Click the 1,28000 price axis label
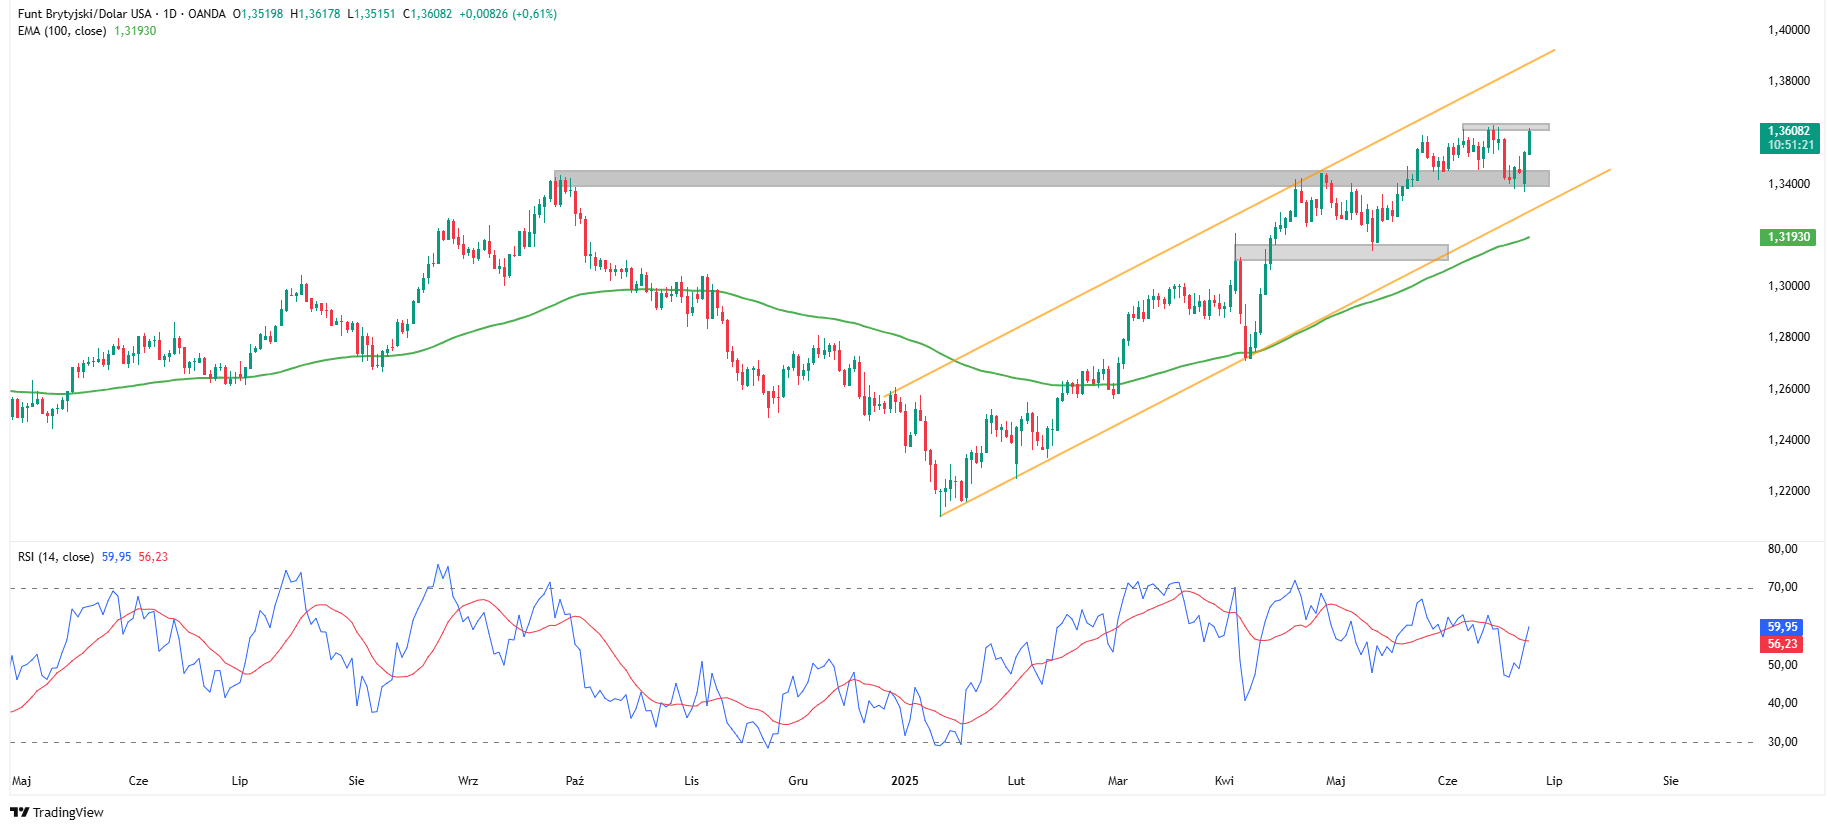Viewport: 1835px width, 830px height. click(x=1789, y=337)
